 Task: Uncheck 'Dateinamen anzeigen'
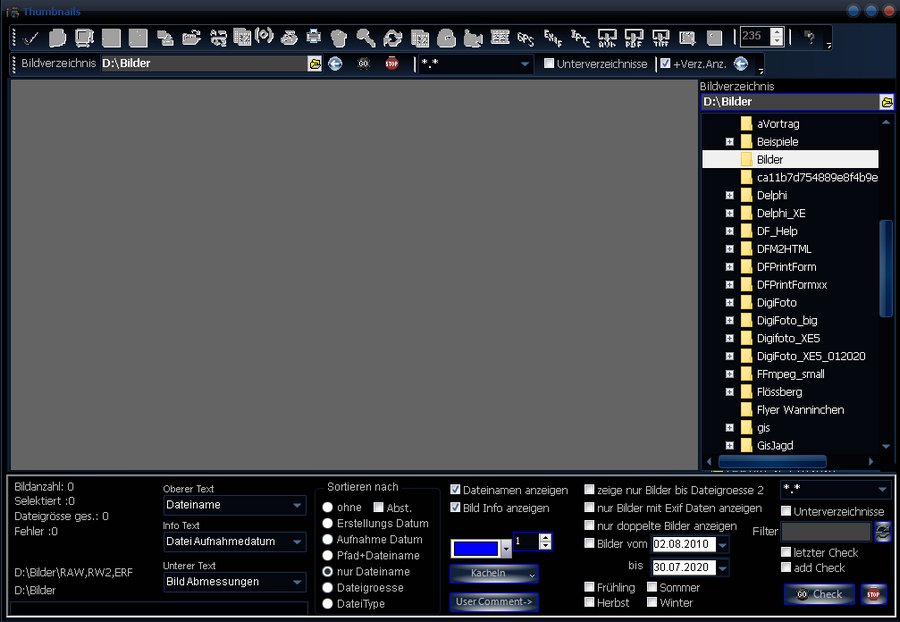coord(456,490)
